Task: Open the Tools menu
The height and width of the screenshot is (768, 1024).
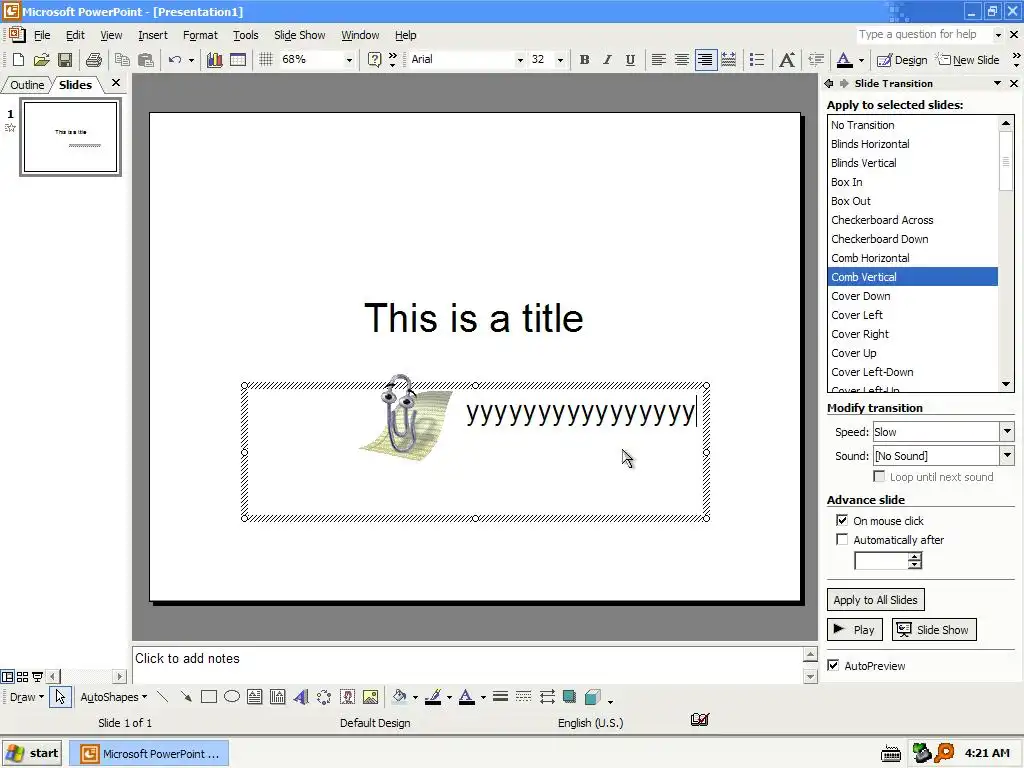Action: coord(246,35)
